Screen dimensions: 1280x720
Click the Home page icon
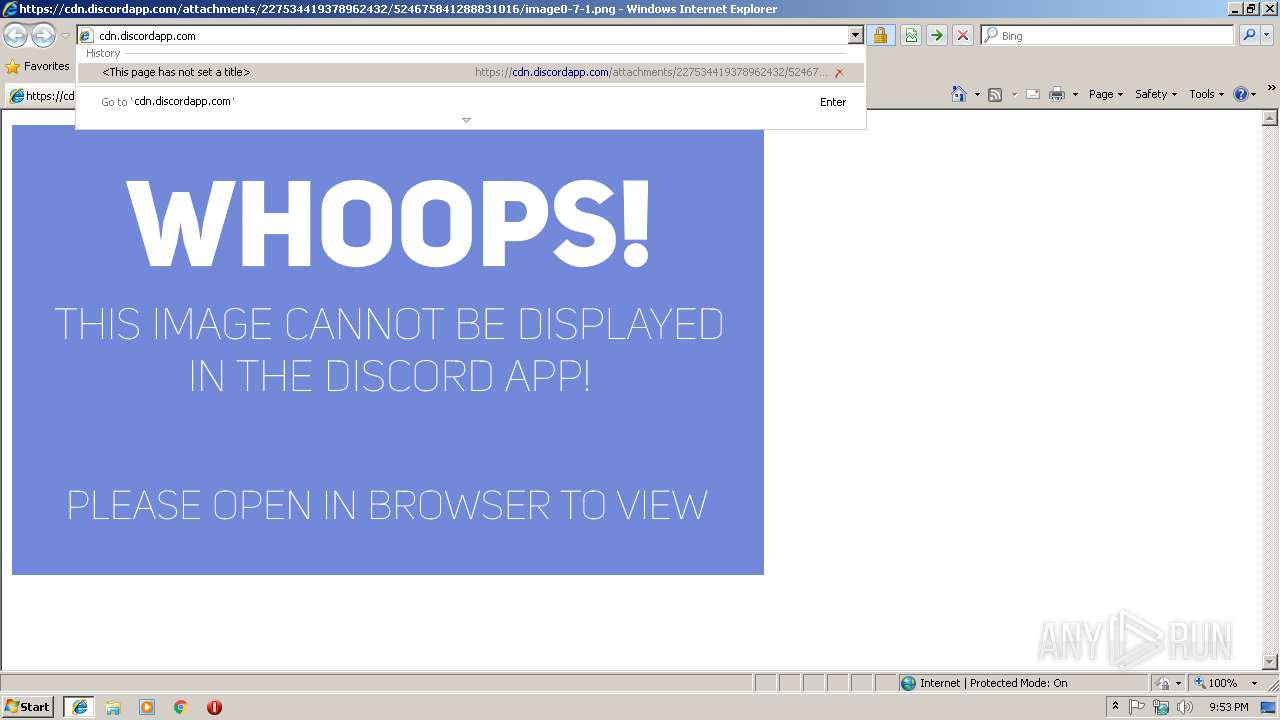[959, 94]
